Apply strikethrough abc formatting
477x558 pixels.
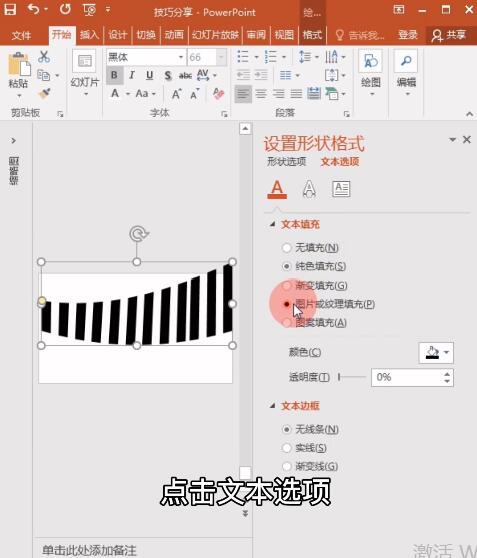185,75
